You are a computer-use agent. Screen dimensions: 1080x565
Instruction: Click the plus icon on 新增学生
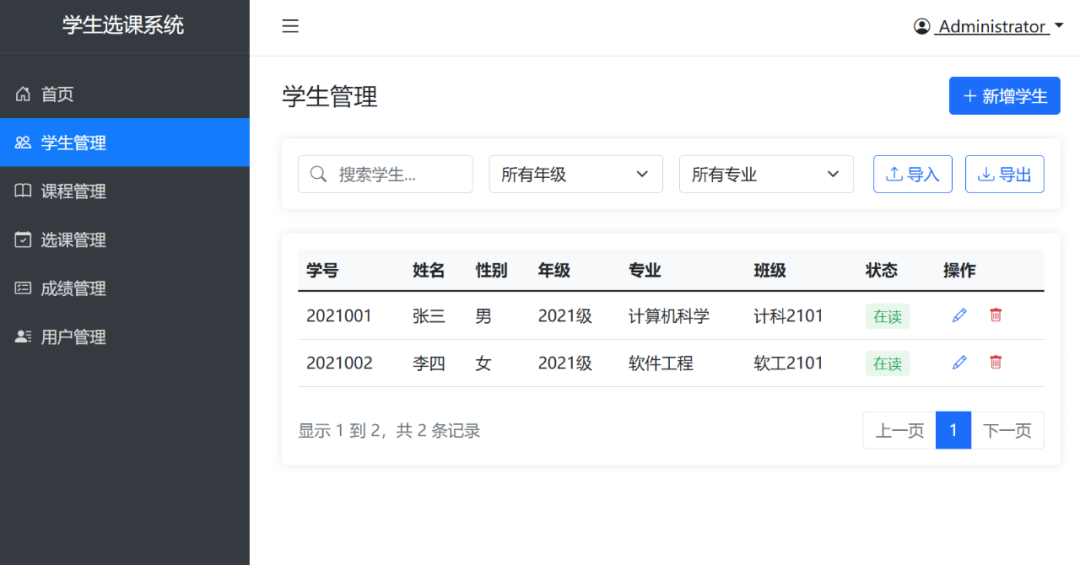[x=970, y=96]
